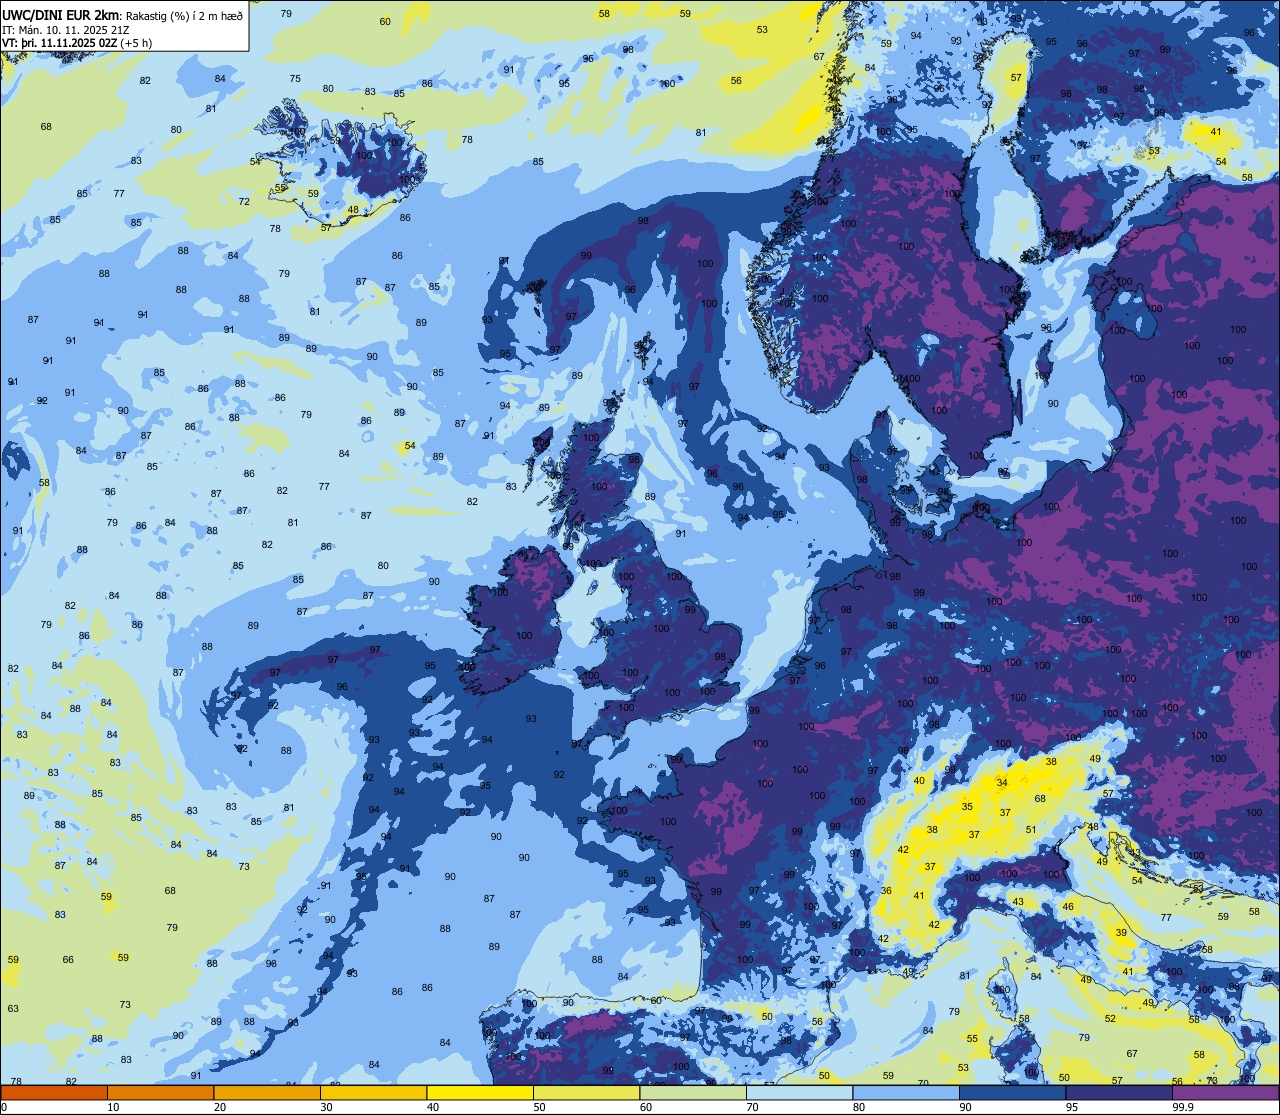Click the legend tick label '99.9'
1280x1115 pixels.
pyautogui.click(x=1183, y=1107)
